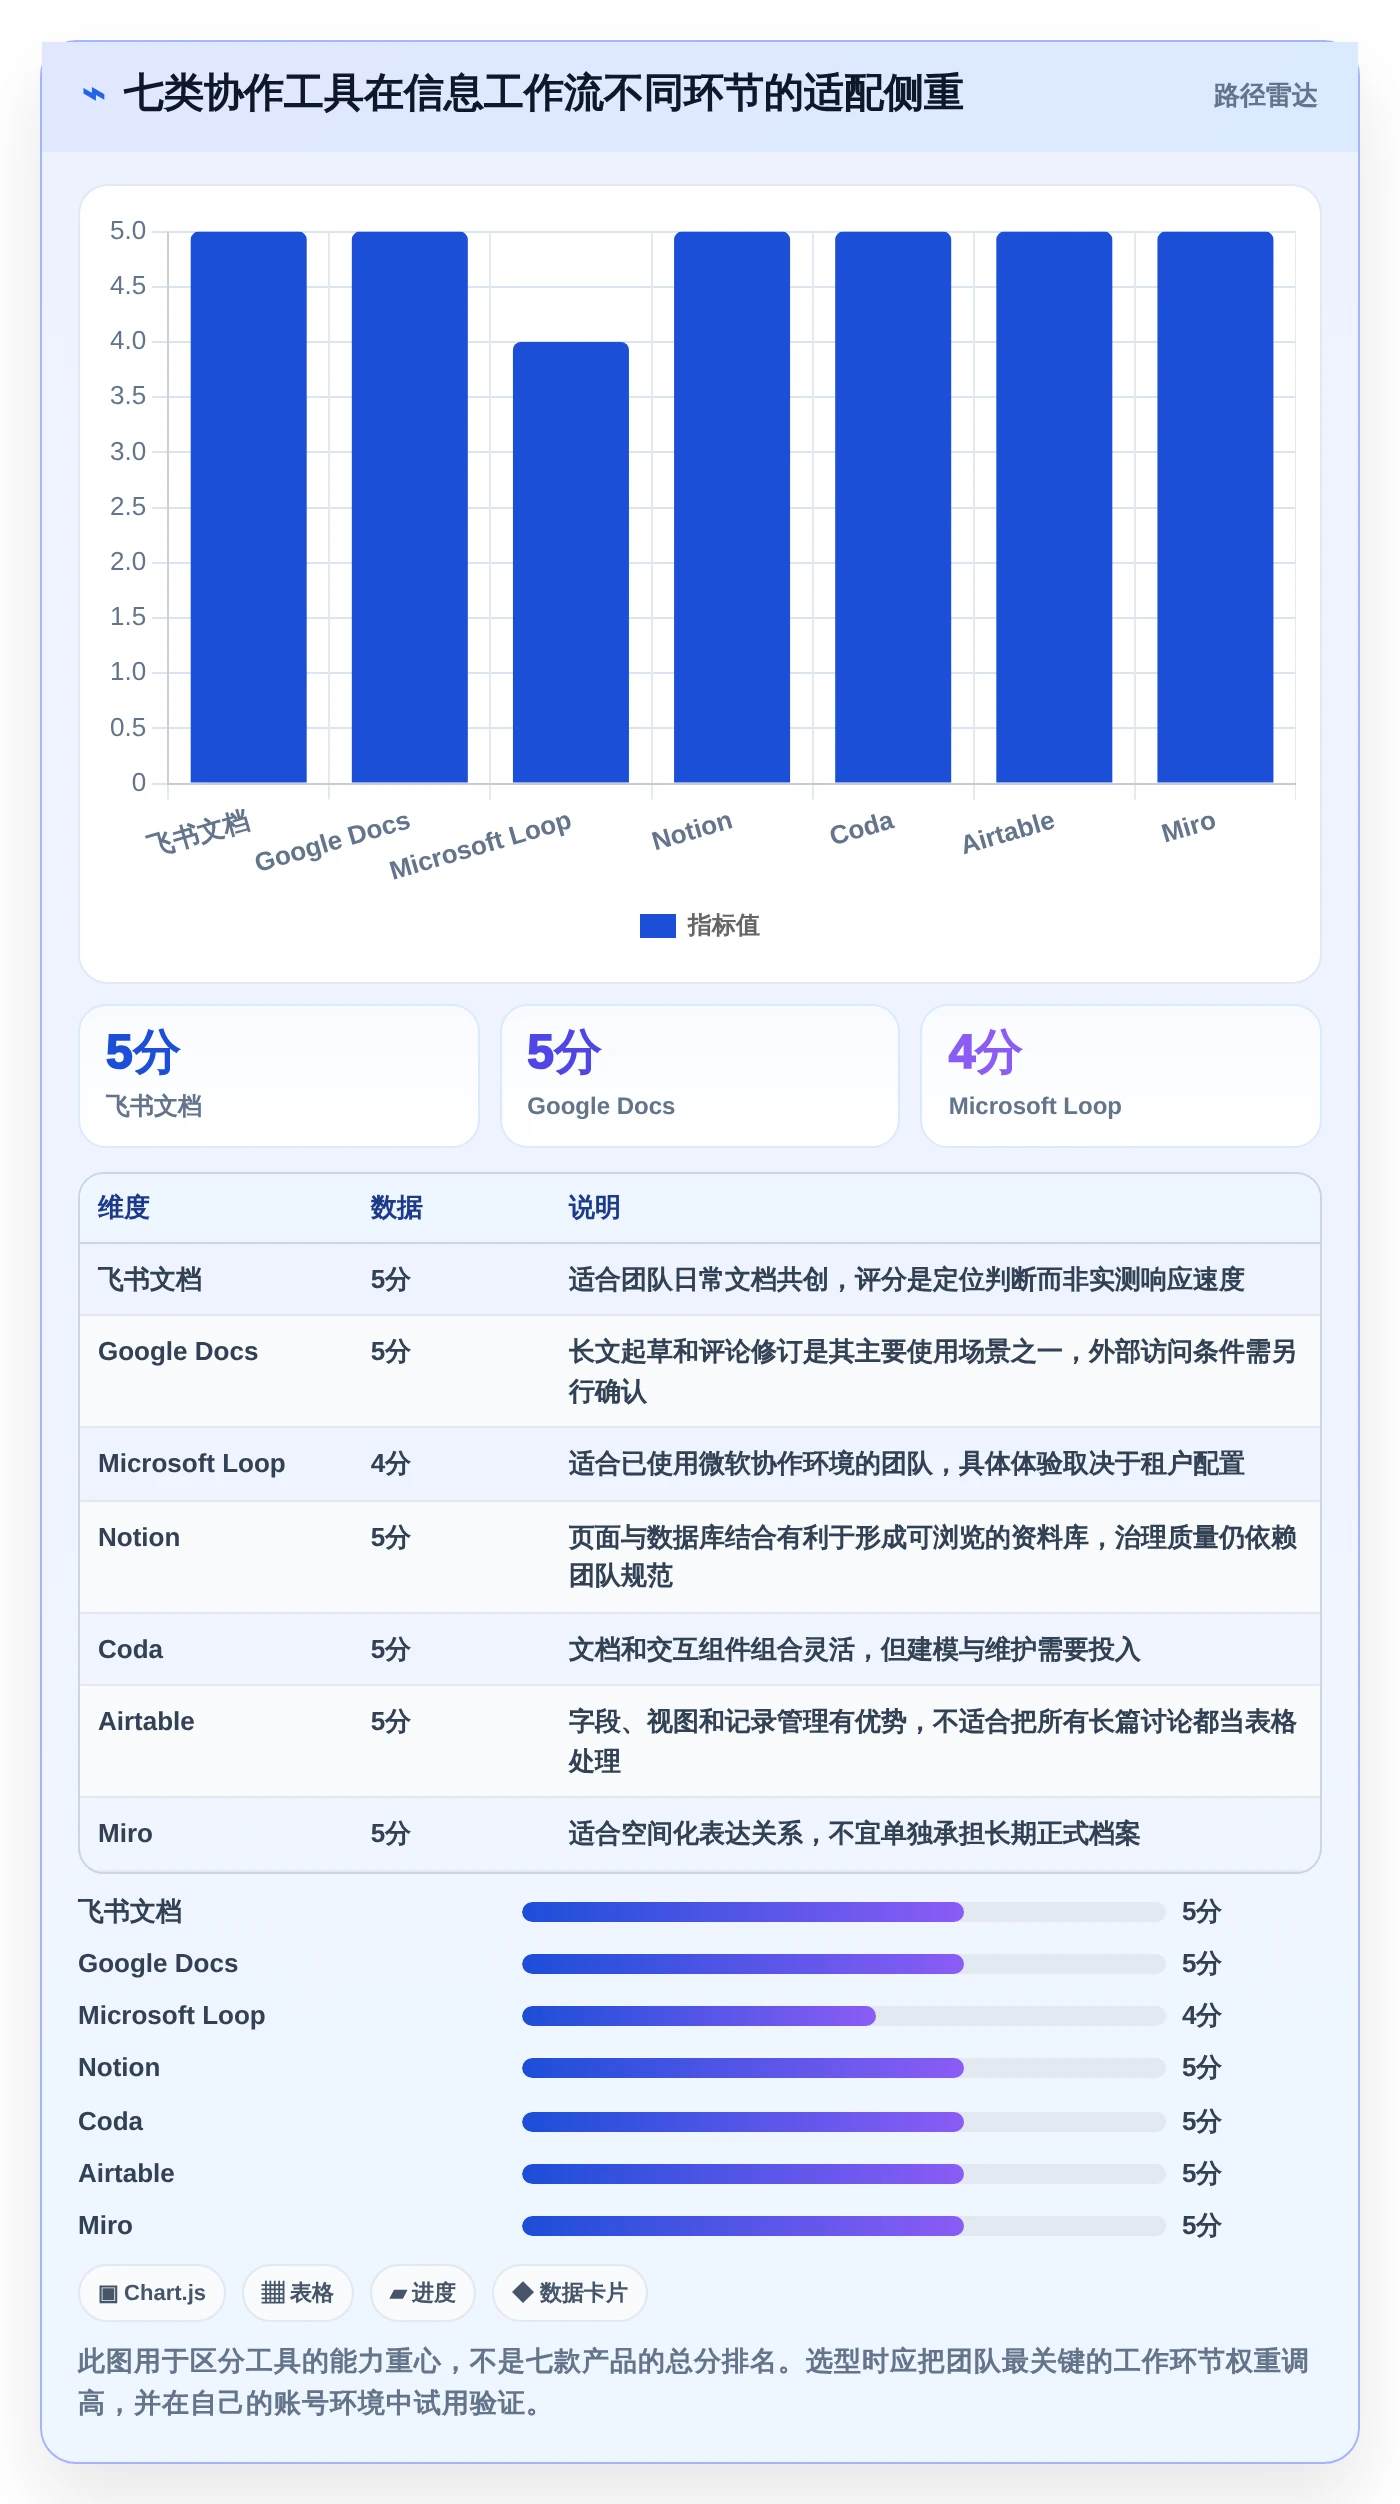
Task: Click the footnote paragraph starting 此图用于区分工具
Action: pos(694,2382)
